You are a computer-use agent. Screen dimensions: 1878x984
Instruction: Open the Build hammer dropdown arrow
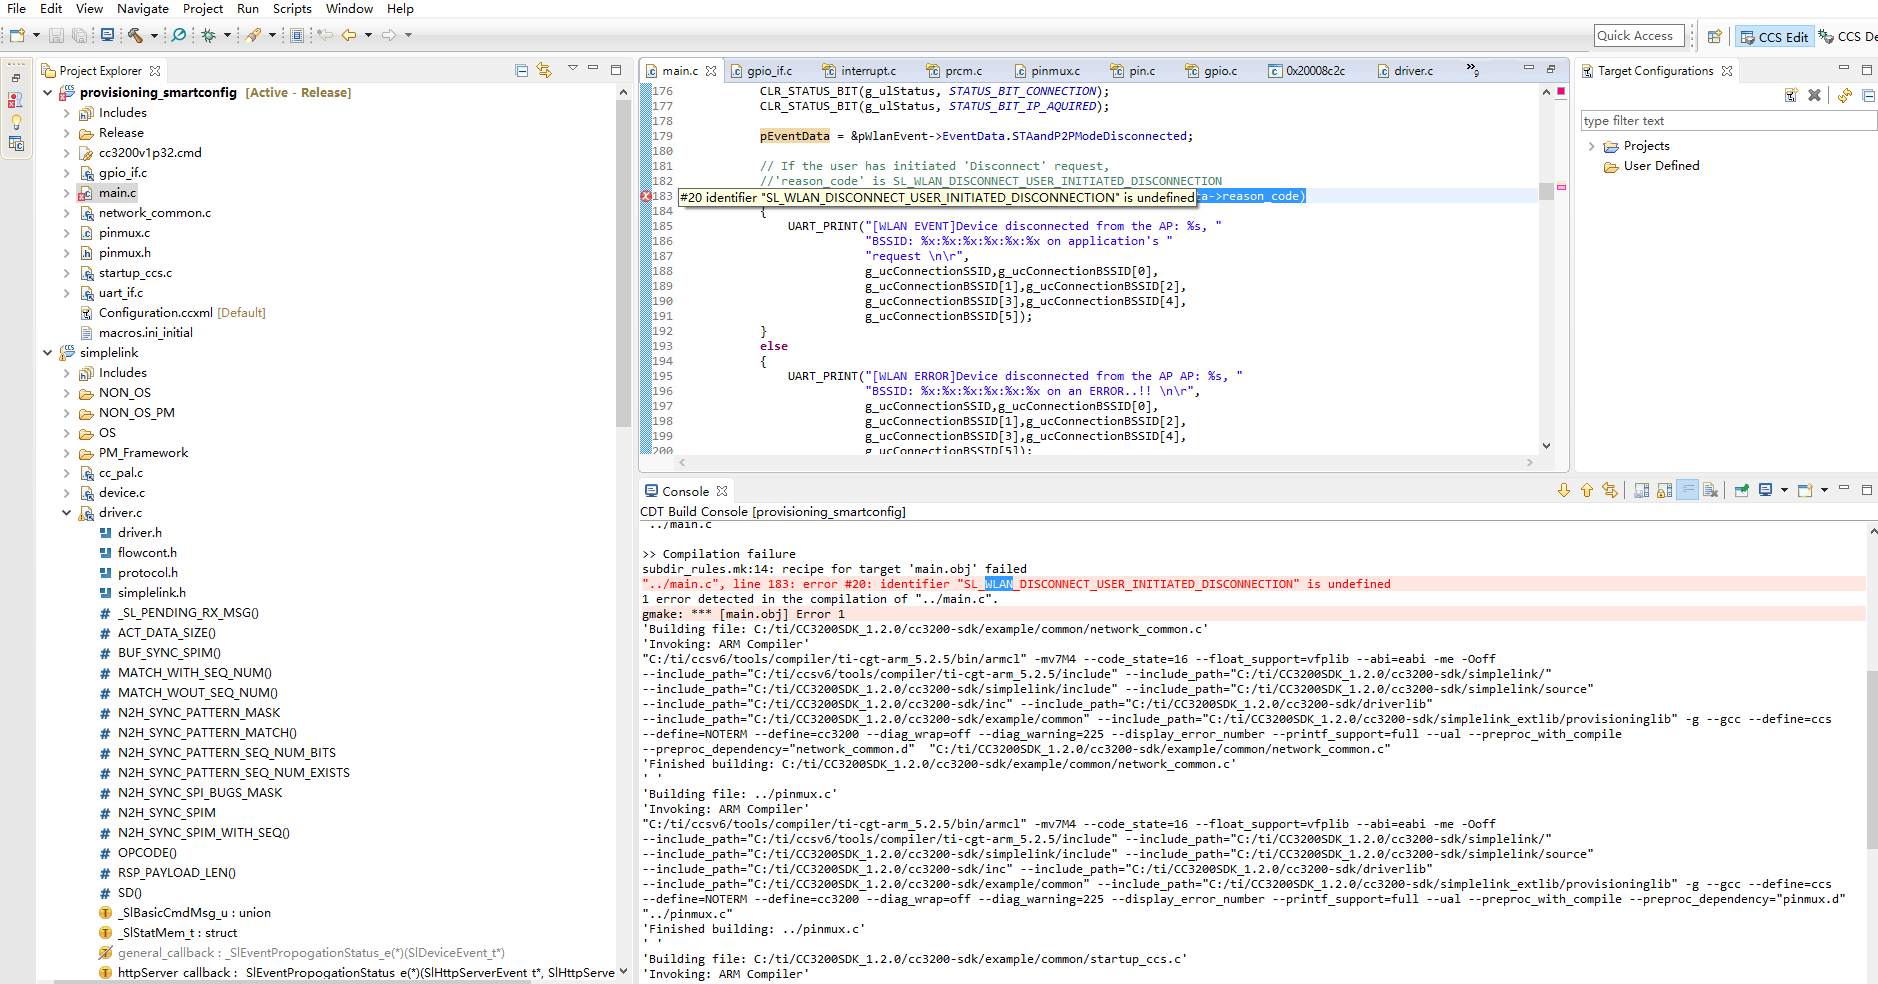click(154, 35)
